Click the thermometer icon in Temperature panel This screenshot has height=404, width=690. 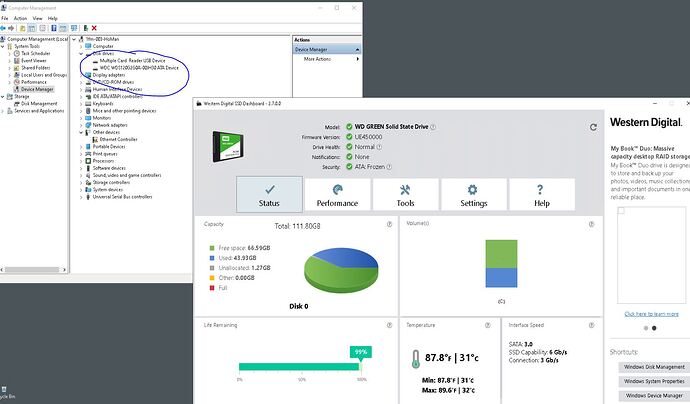[x=415, y=359]
